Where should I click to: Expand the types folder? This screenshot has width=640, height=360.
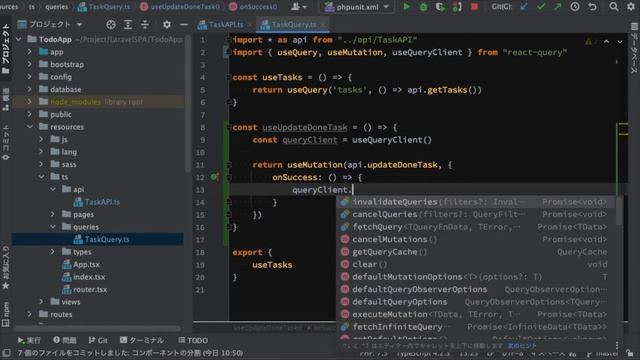(x=53, y=252)
